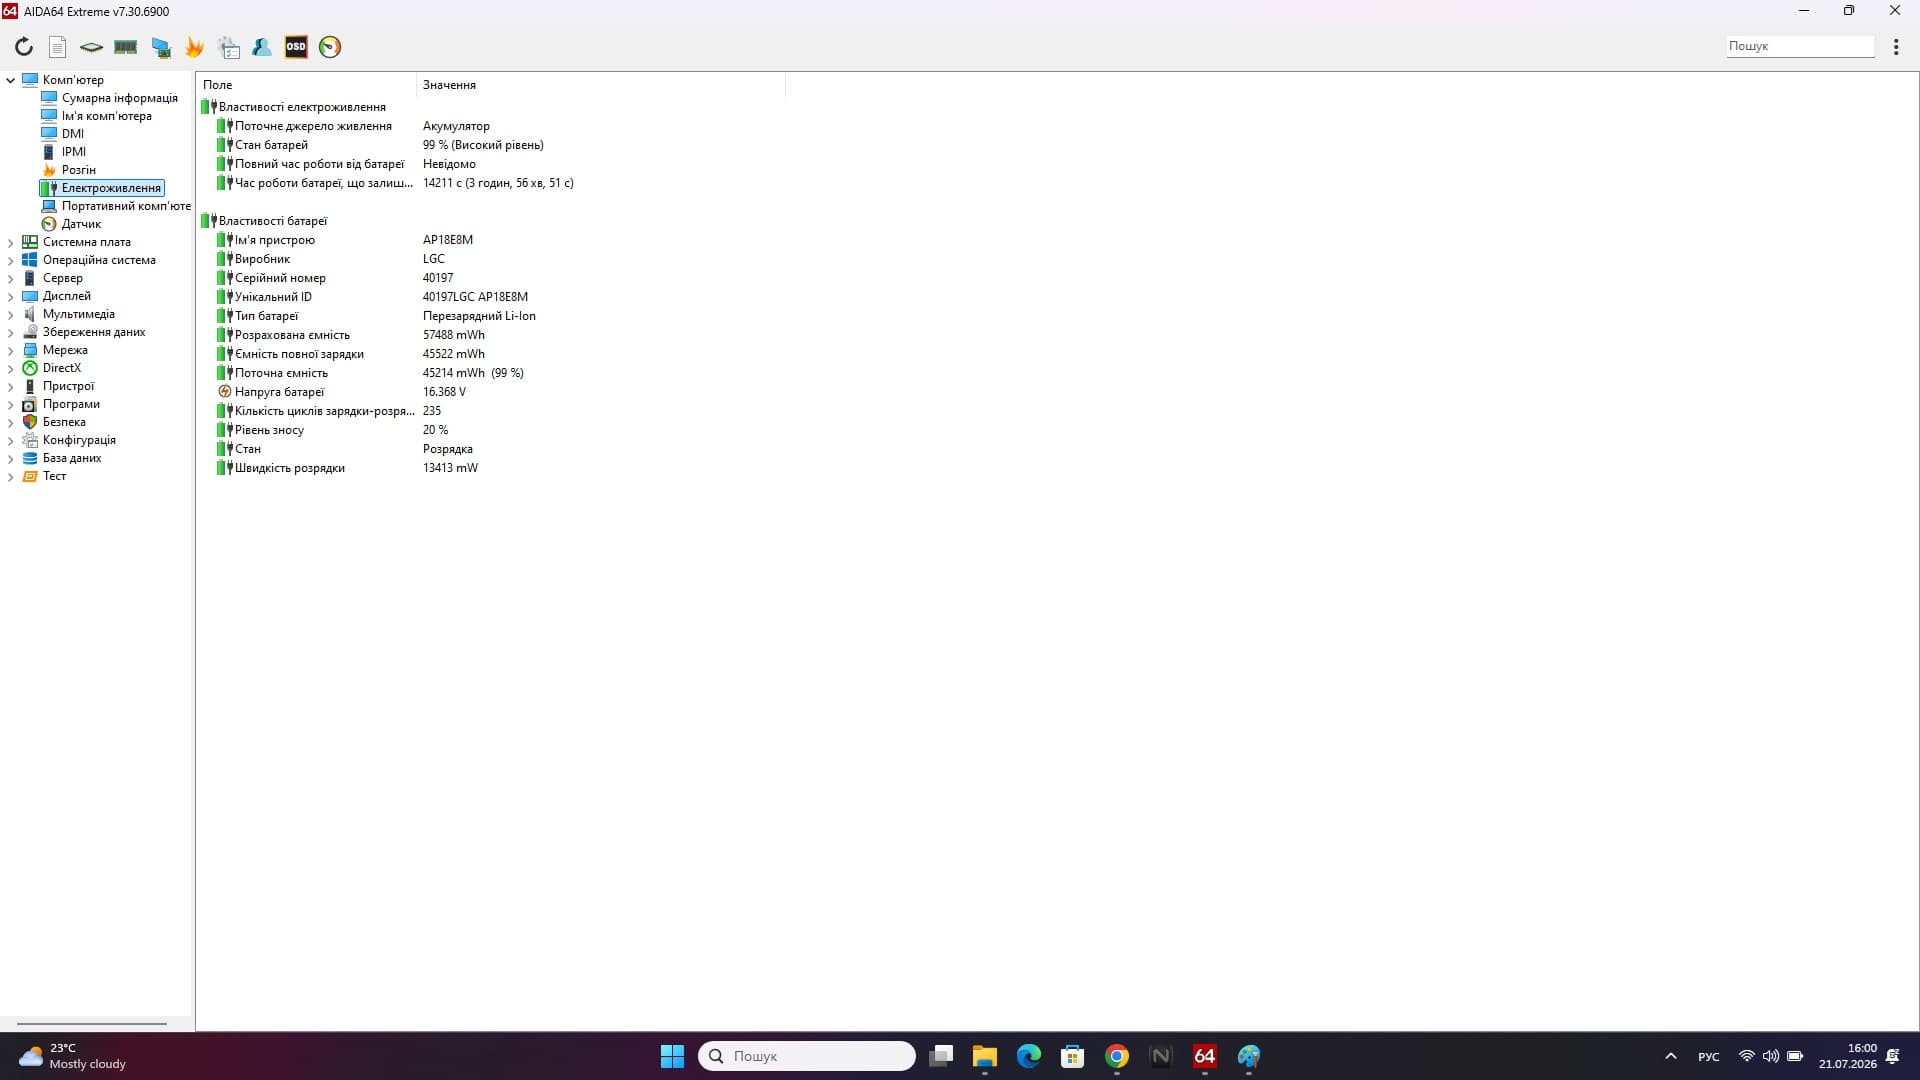Select the Розрахована ємність row

[490, 335]
